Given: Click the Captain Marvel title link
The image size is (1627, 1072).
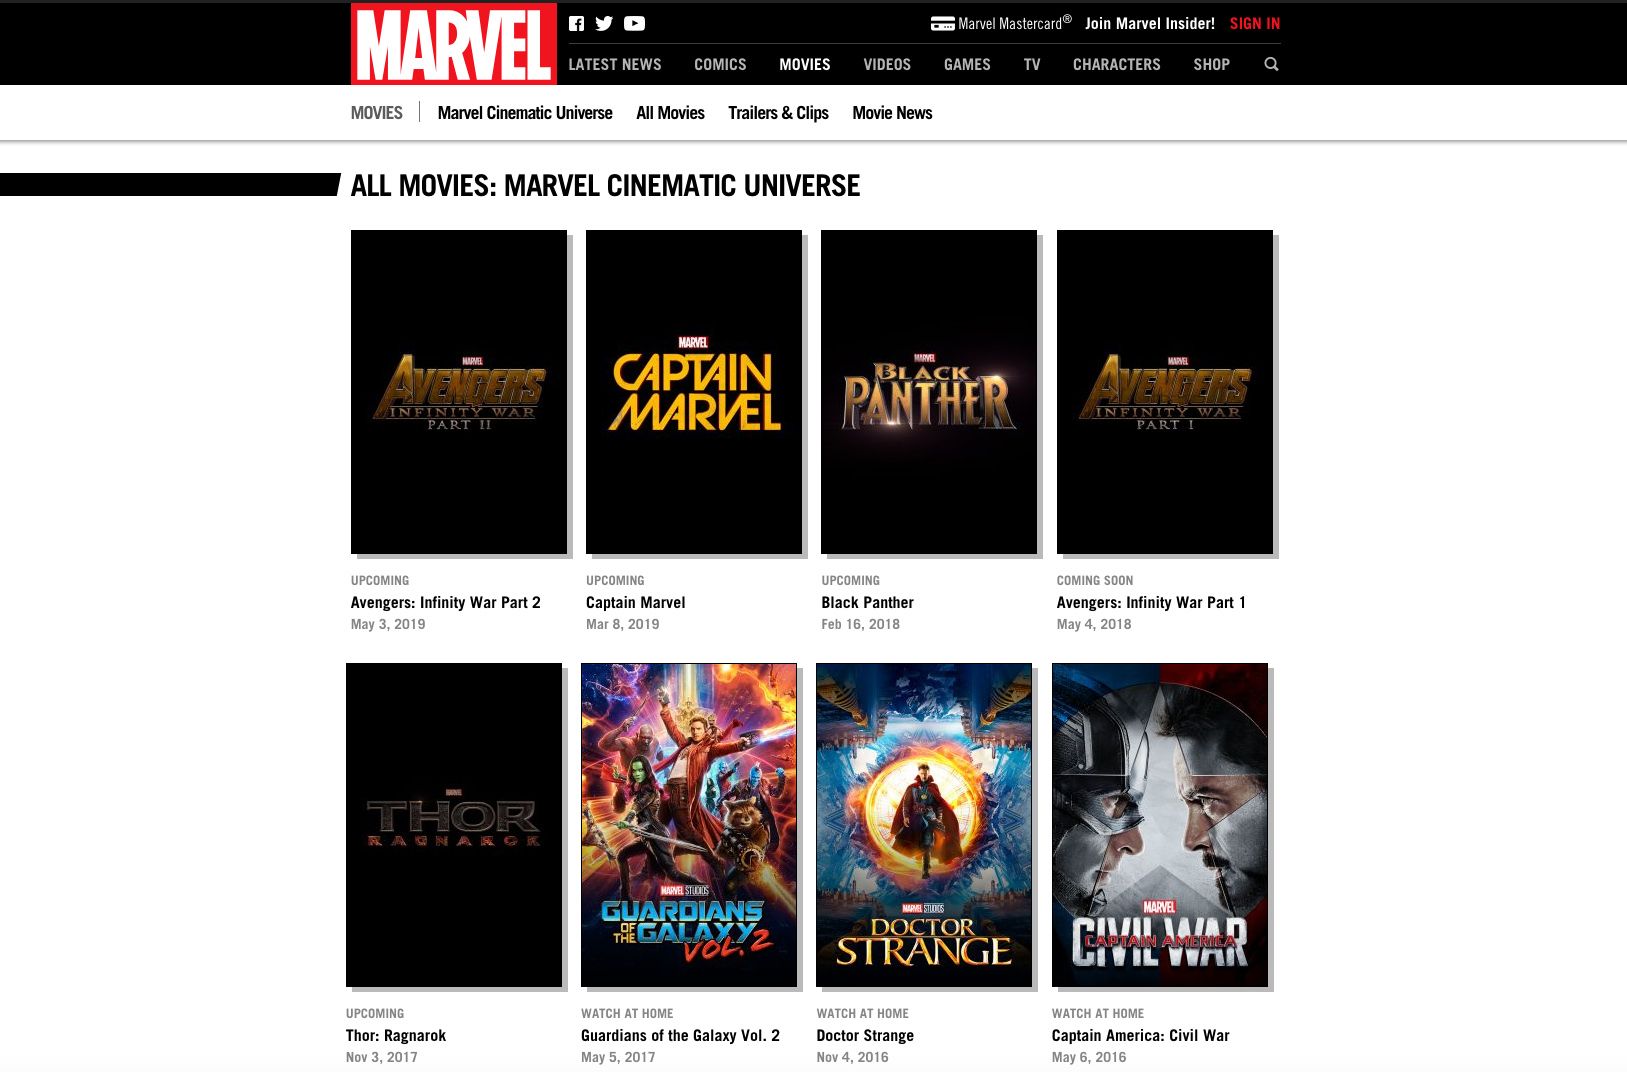Looking at the screenshot, I should tap(635, 602).
